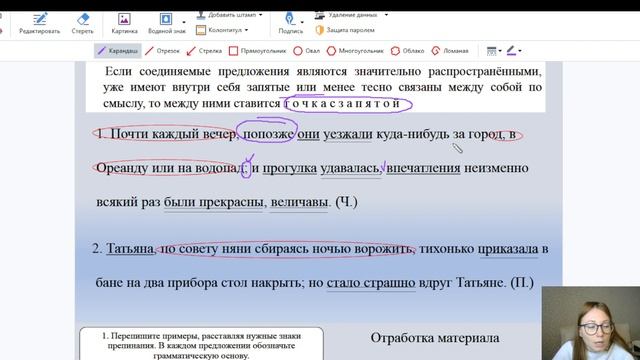The height and width of the screenshot is (360, 640).
Task: Open dropdown arrow beside Водяной знак
Action: (x=184, y=22)
